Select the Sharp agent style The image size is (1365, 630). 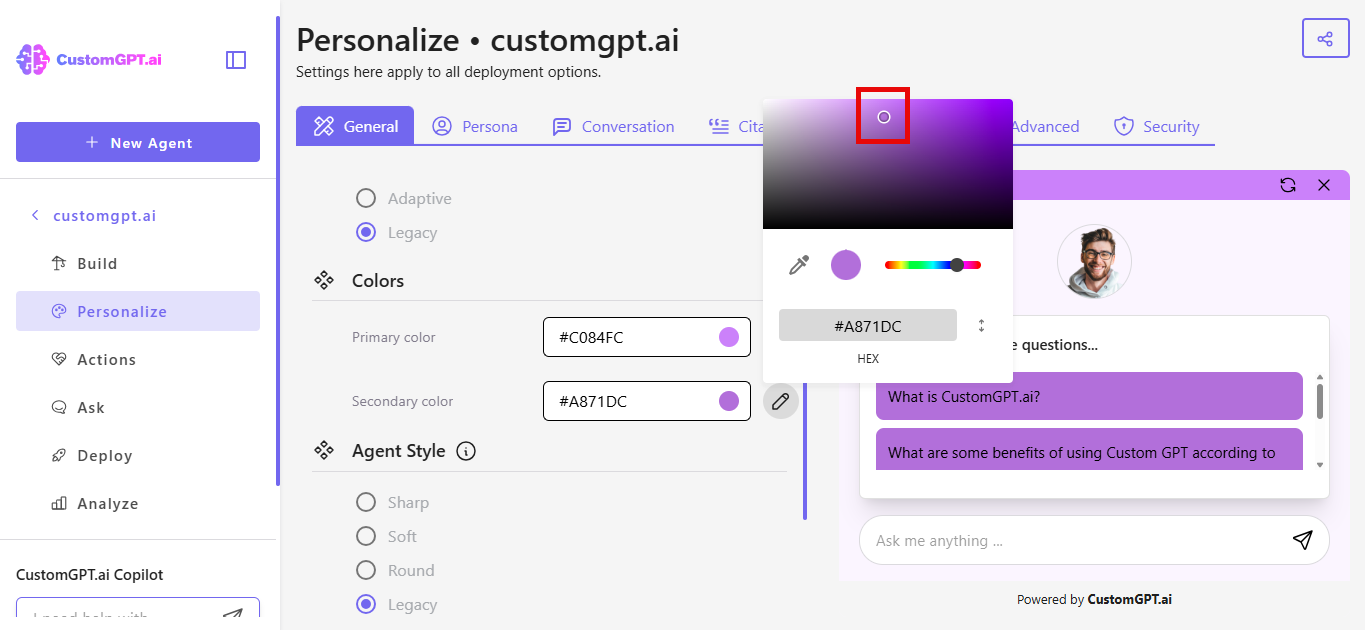pyautogui.click(x=366, y=502)
